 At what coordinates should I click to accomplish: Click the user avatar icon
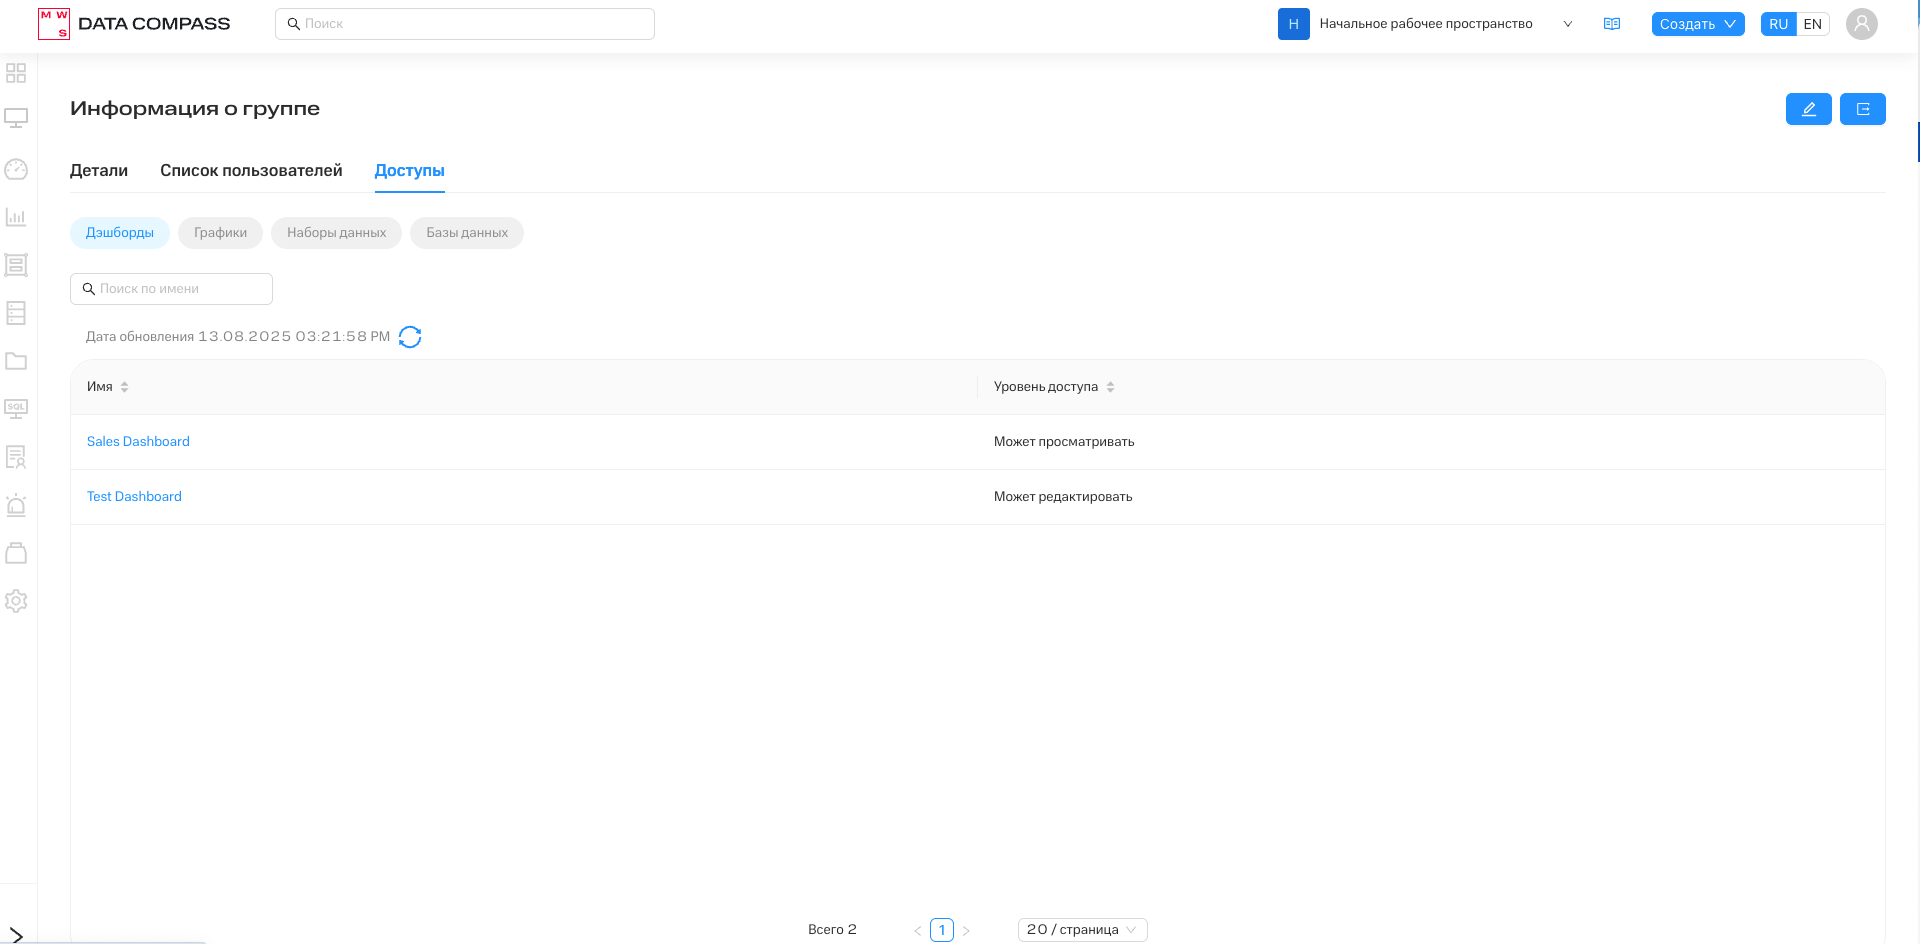(1861, 24)
